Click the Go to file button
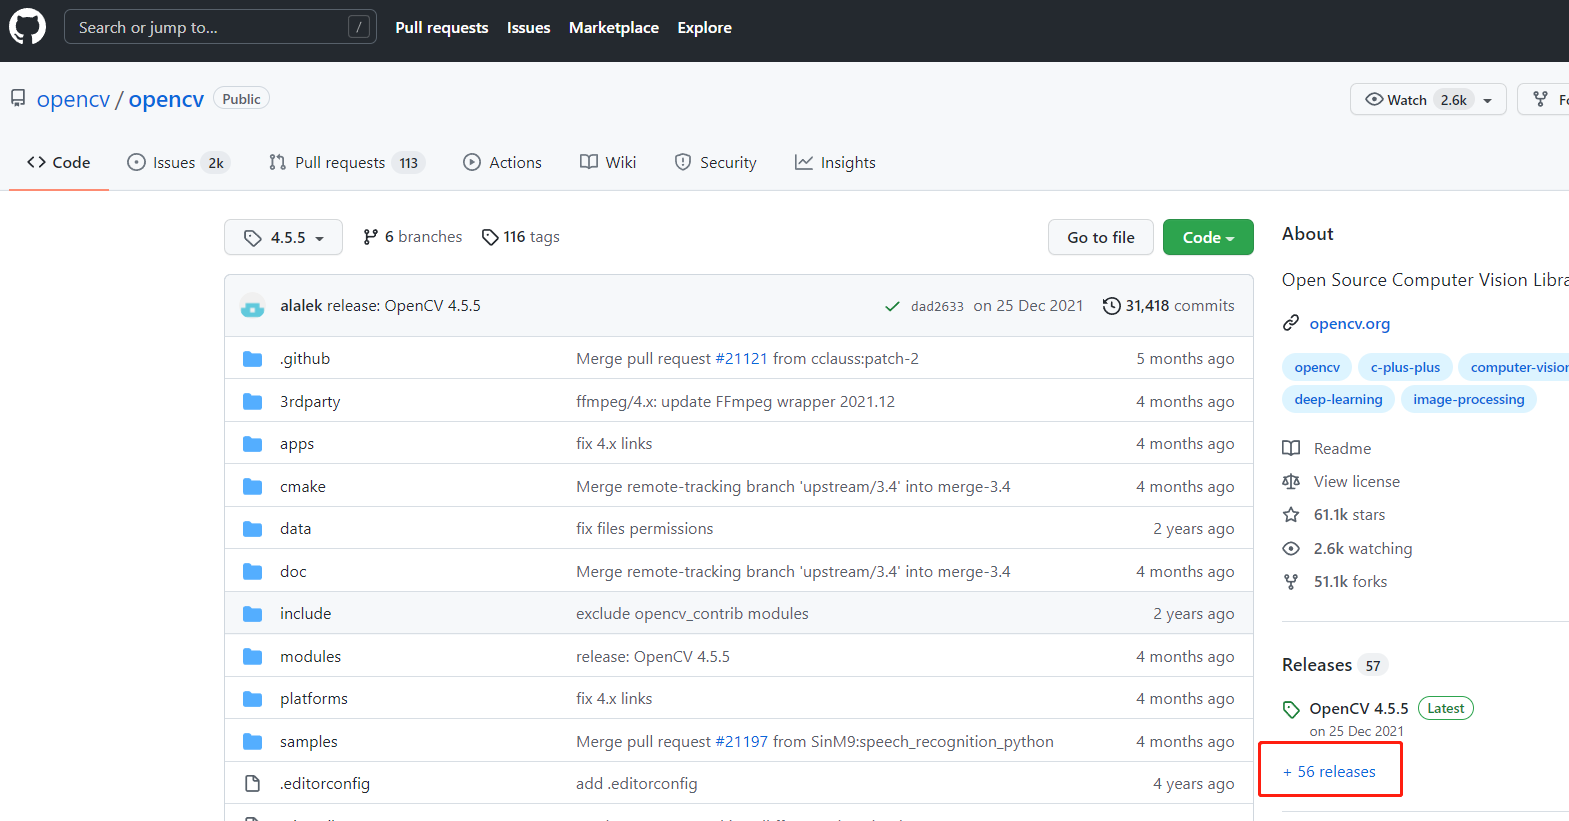1569x821 pixels. click(x=1101, y=237)
